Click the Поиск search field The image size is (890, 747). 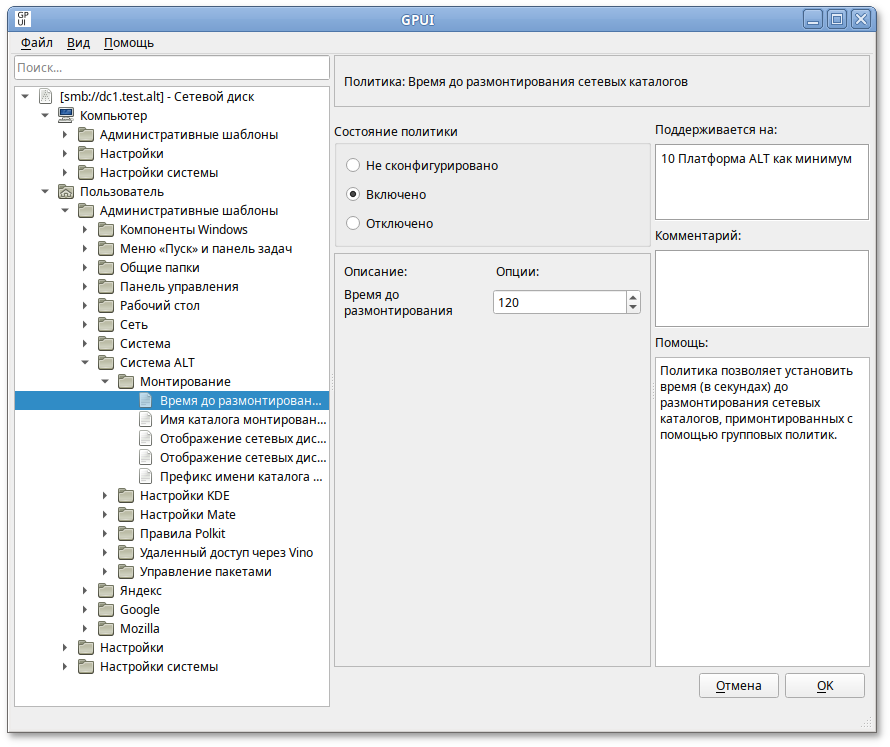pyautogui.click(x=171, y=67)
